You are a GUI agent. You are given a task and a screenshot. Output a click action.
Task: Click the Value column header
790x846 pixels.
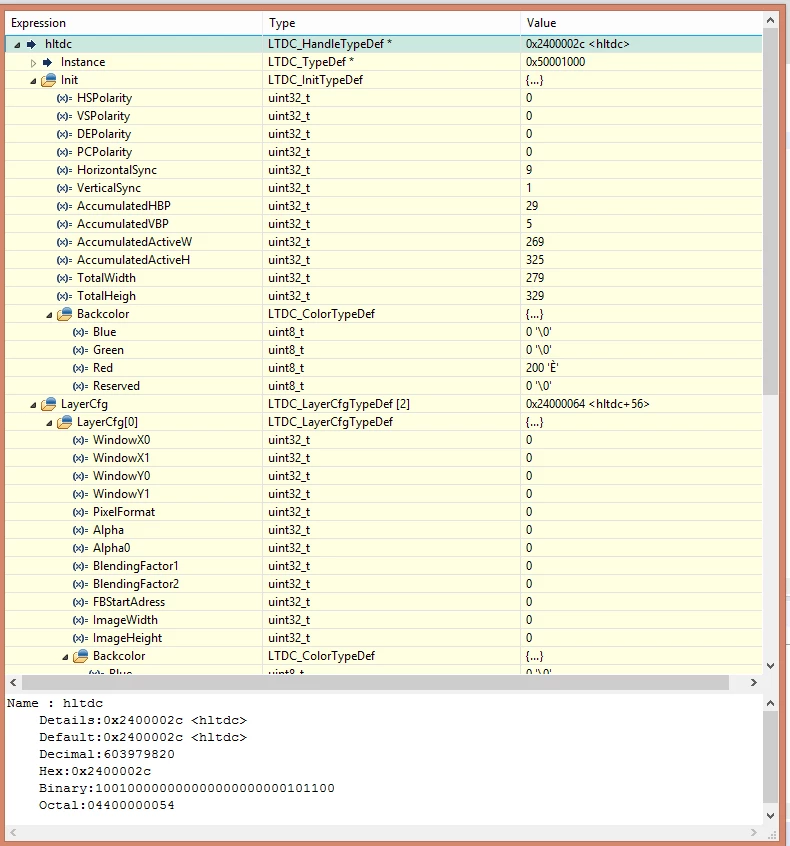(x=641, y=23)
